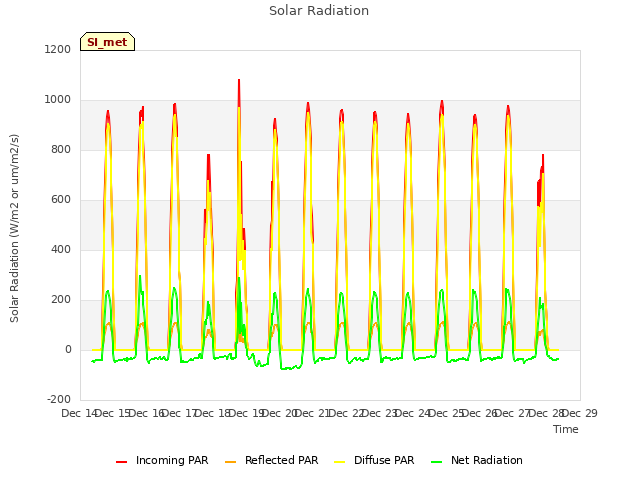The image size is (640, 480).
Task: Click the 200 y-axis tick value
Action: (61, 300)
